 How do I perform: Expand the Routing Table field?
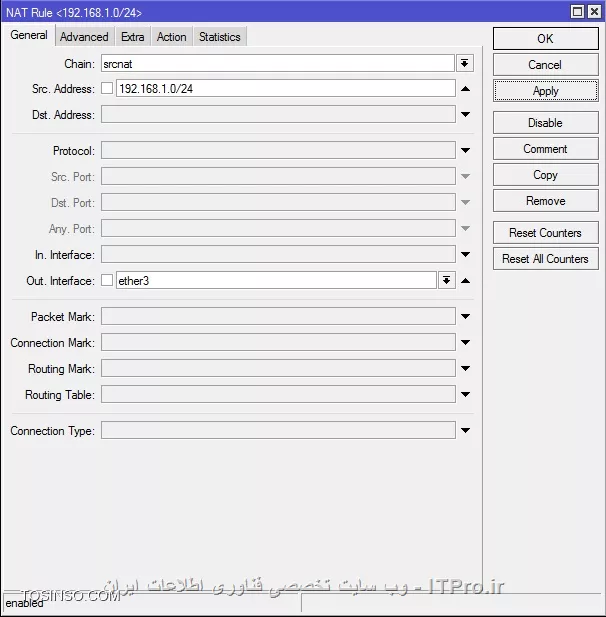466,394
